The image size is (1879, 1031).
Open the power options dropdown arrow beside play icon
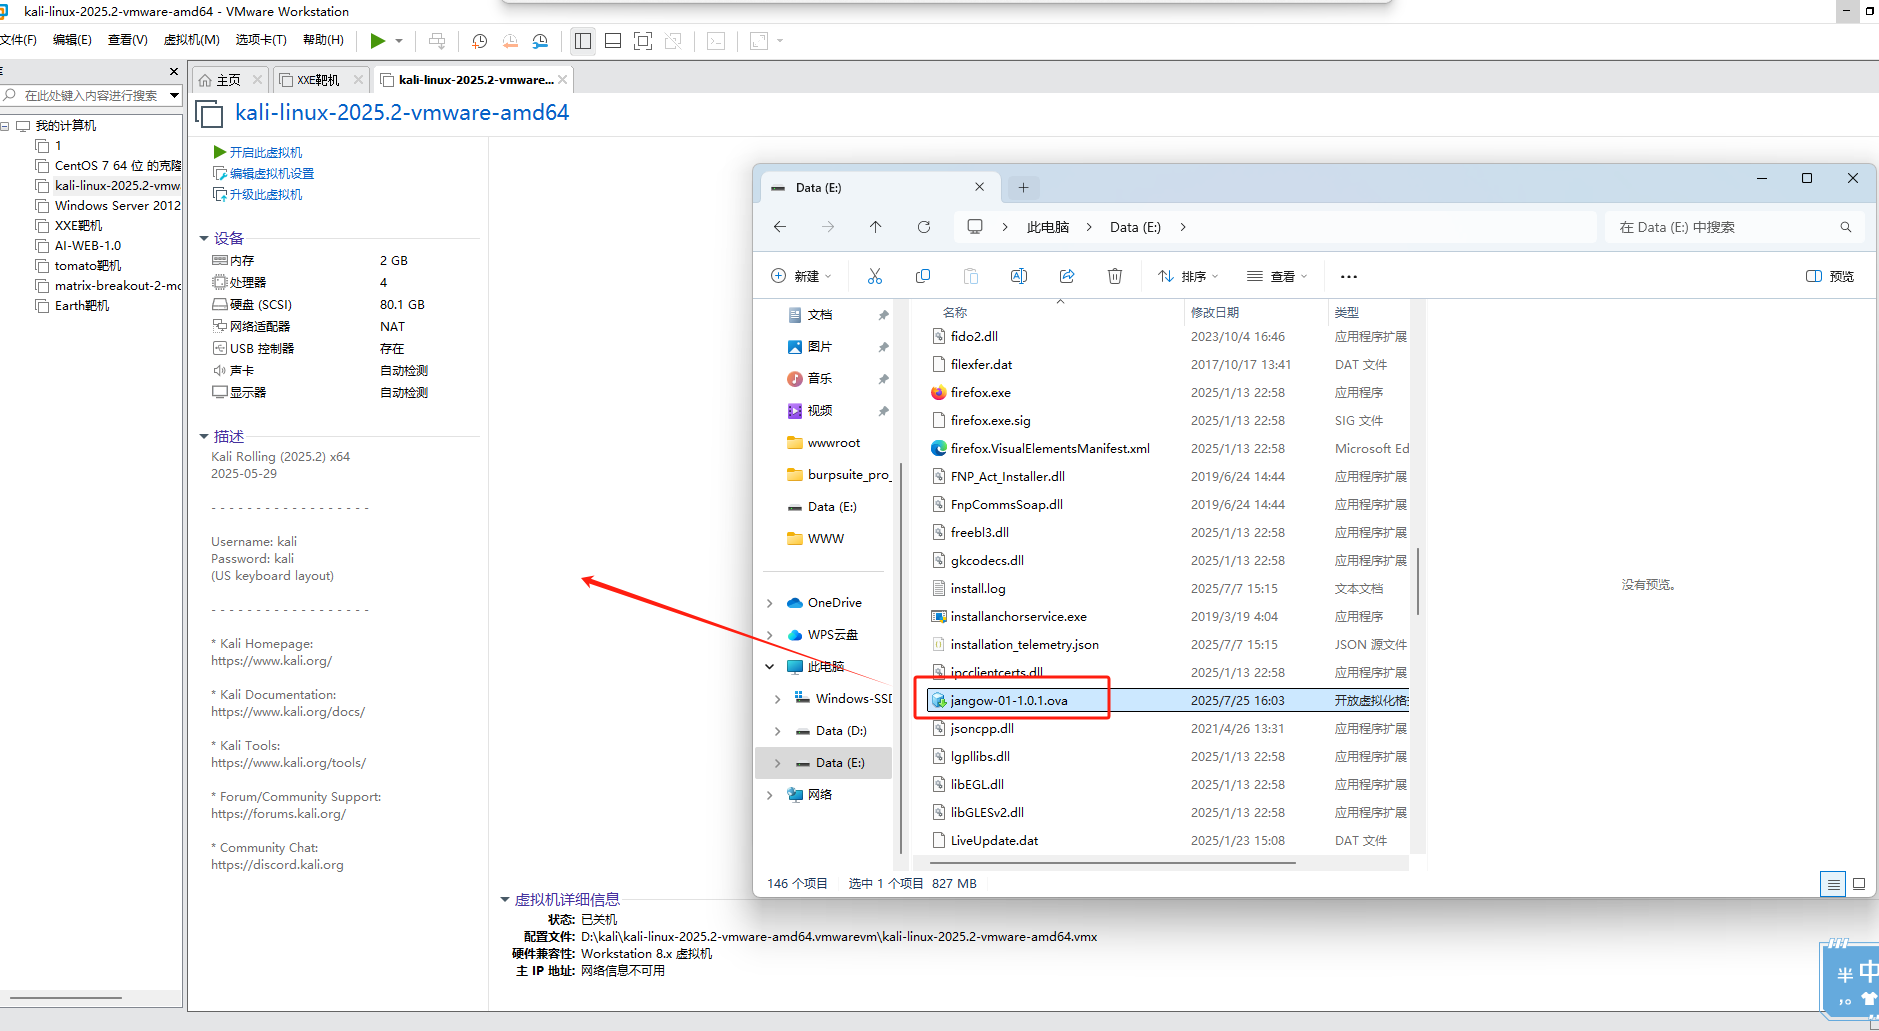399,41
